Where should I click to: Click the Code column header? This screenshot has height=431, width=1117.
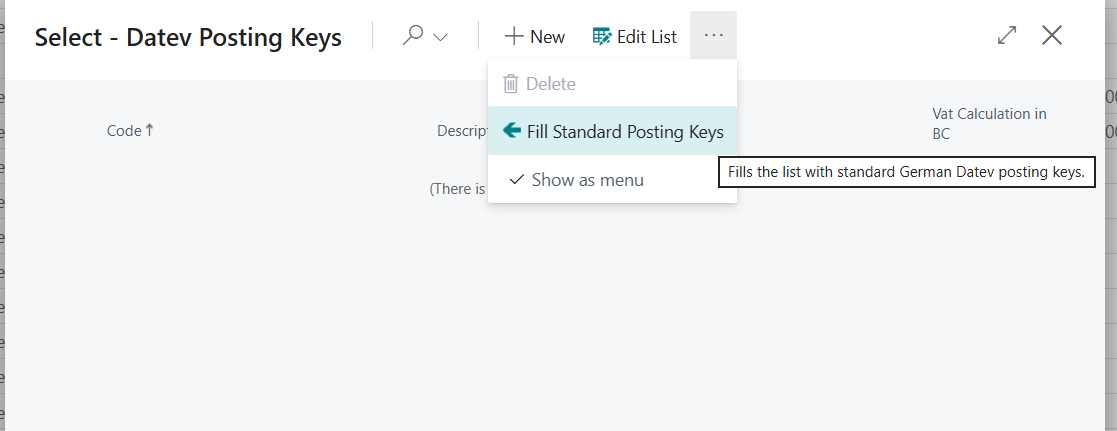point(124,131)
